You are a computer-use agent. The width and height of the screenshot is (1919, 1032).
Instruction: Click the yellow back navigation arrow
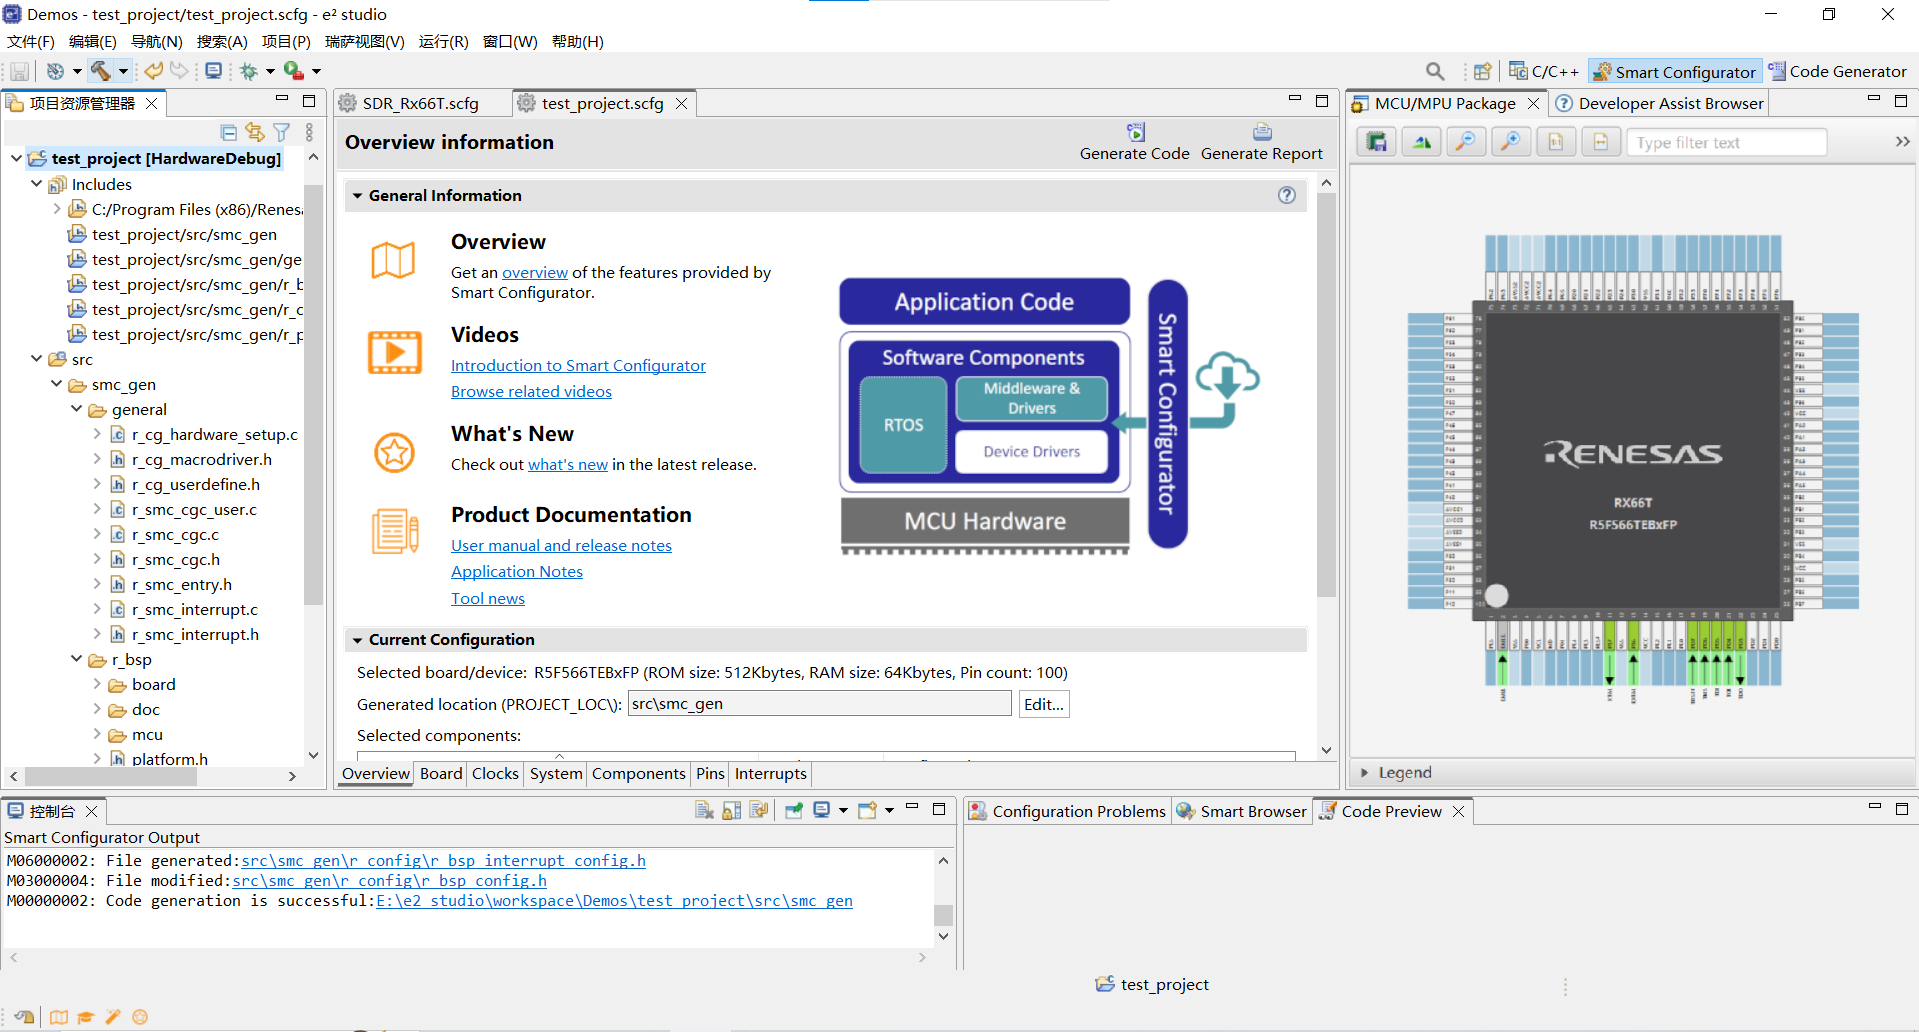click(153, 71)
